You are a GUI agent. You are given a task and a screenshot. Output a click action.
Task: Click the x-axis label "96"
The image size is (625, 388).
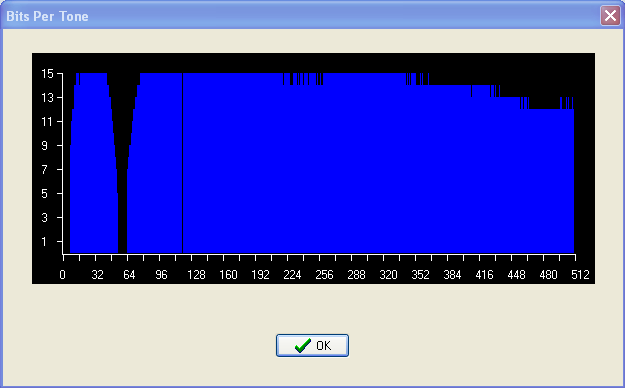coord(161,275)
